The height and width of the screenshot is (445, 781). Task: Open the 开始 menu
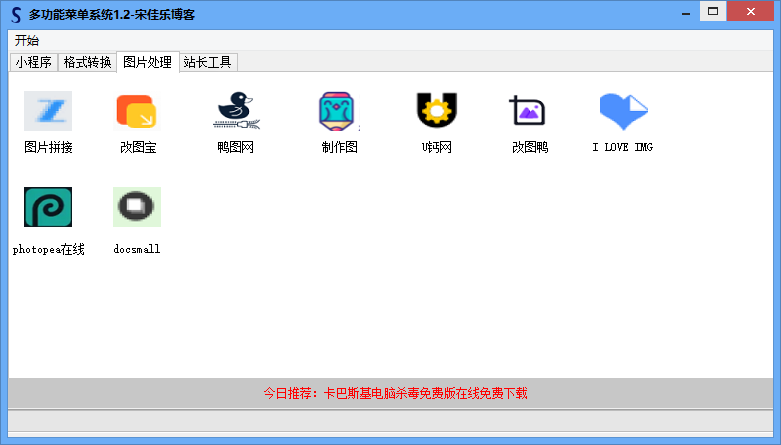tap(27, 40)
